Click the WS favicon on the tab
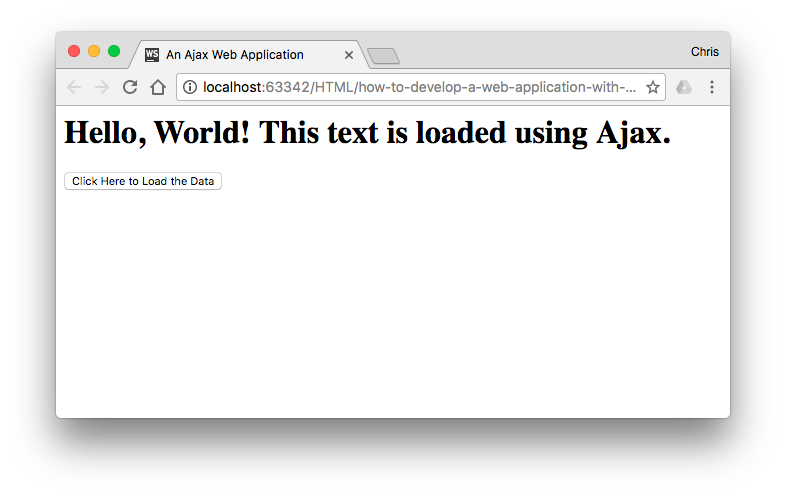The width and height of the screenshot is (786, 498). [x=152, y=55]
